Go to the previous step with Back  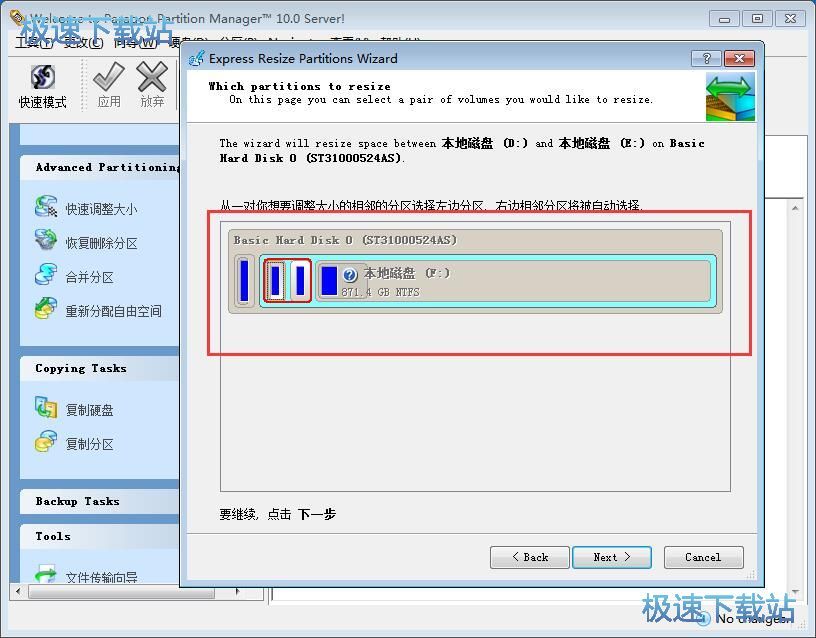click(x=529, y=557)
